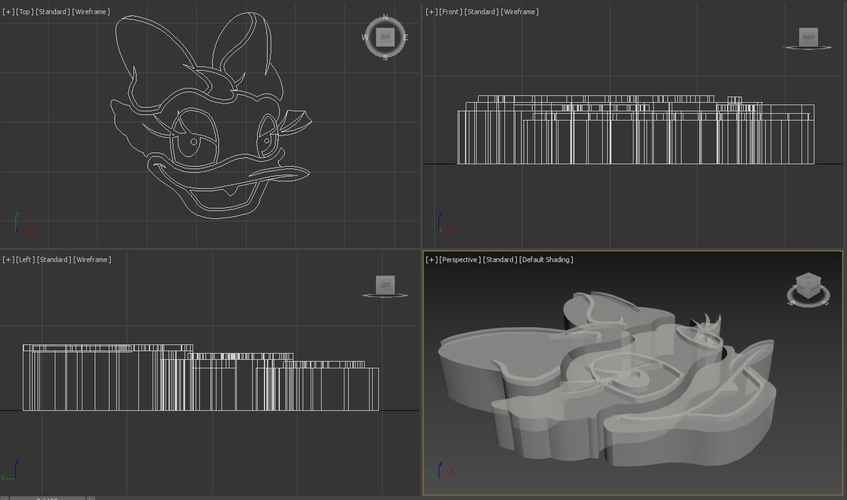Open [Standard] menu in the Left viewport
The height and width of the screenshot is (500, 847).
(x=53, y=259)
